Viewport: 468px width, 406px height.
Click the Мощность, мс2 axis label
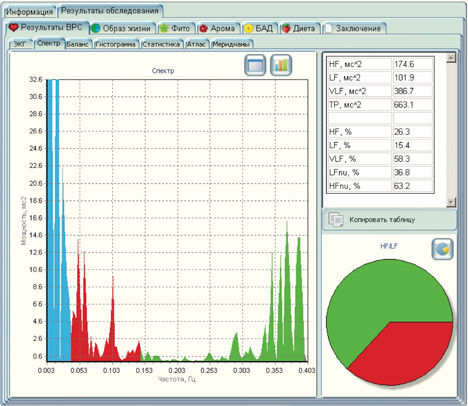click(23, 221)
